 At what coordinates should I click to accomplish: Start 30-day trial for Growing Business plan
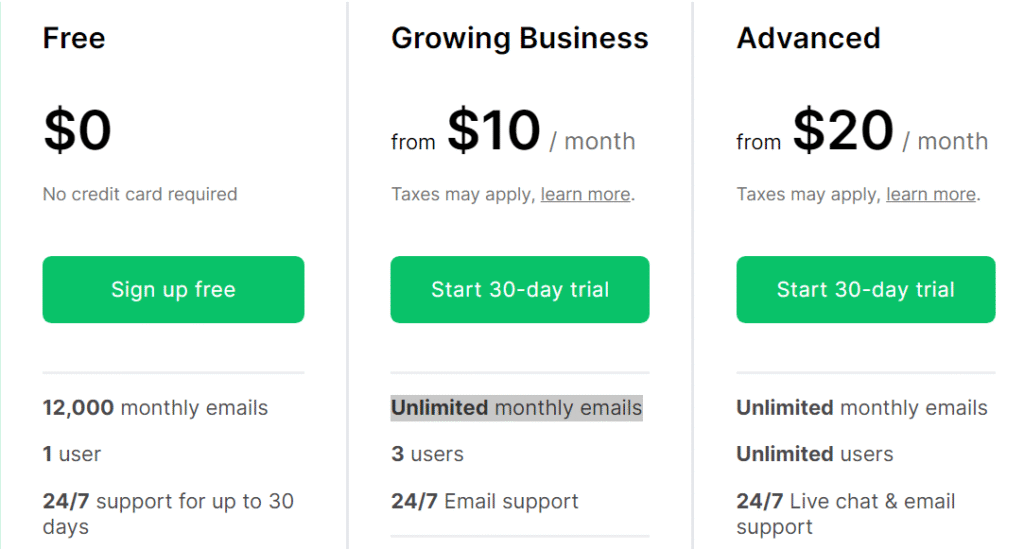[x=520, y=290]
